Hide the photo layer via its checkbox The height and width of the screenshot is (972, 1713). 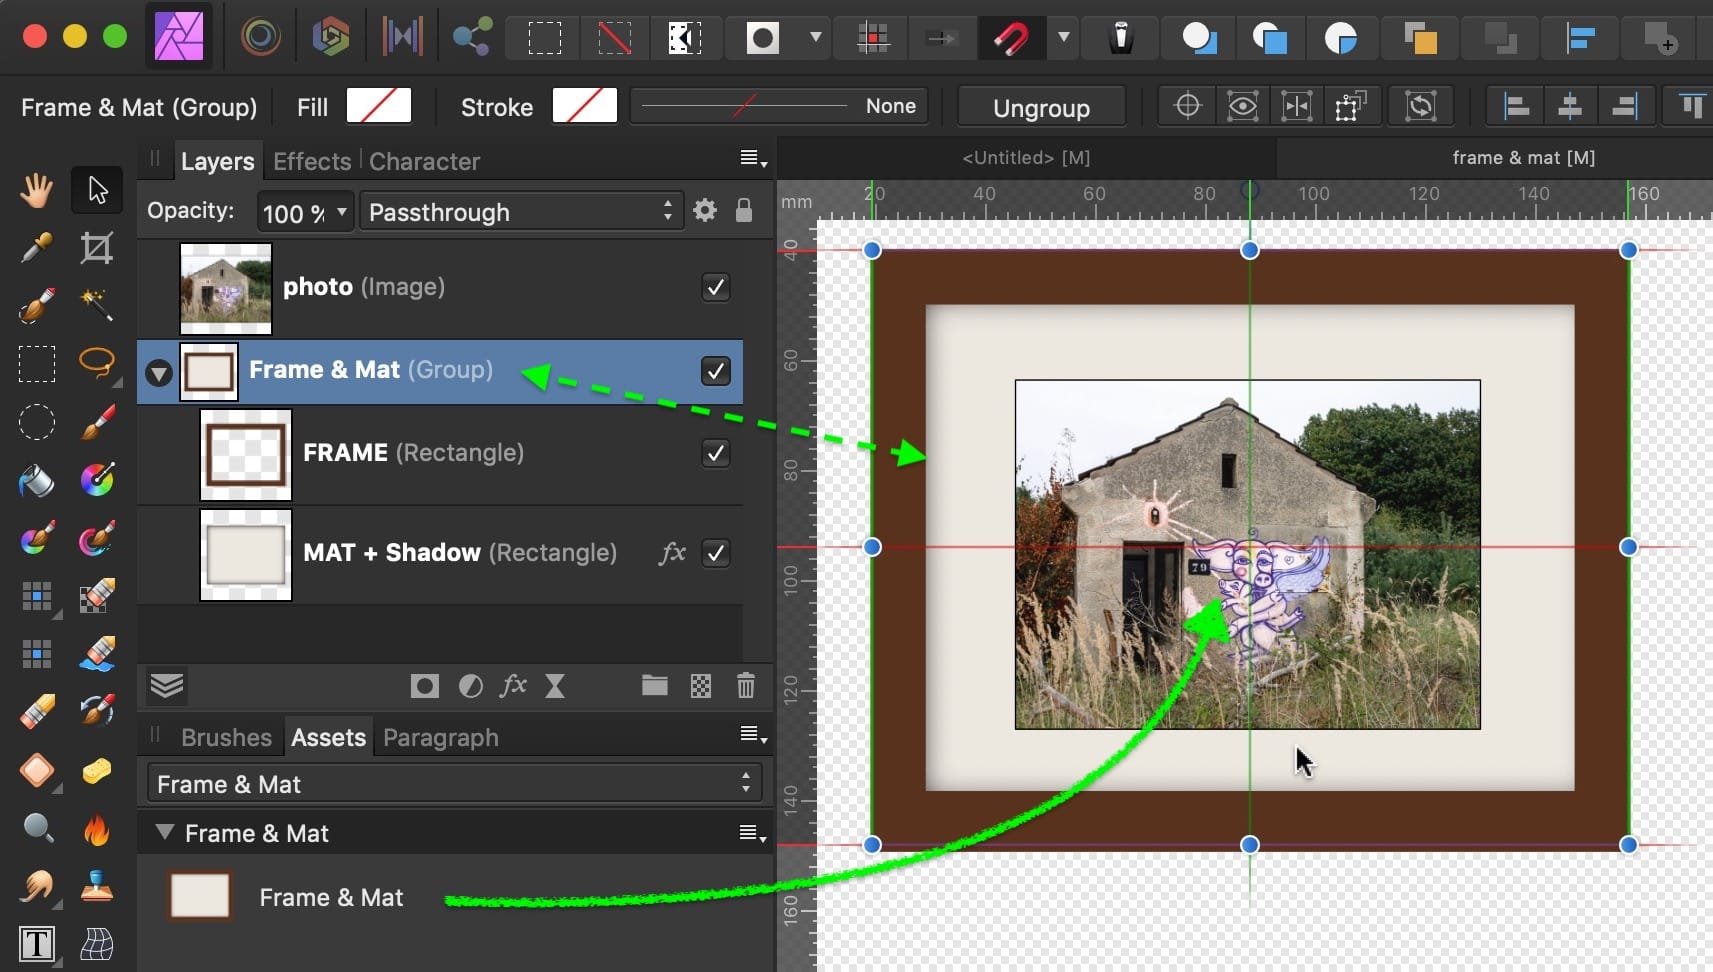716,287
